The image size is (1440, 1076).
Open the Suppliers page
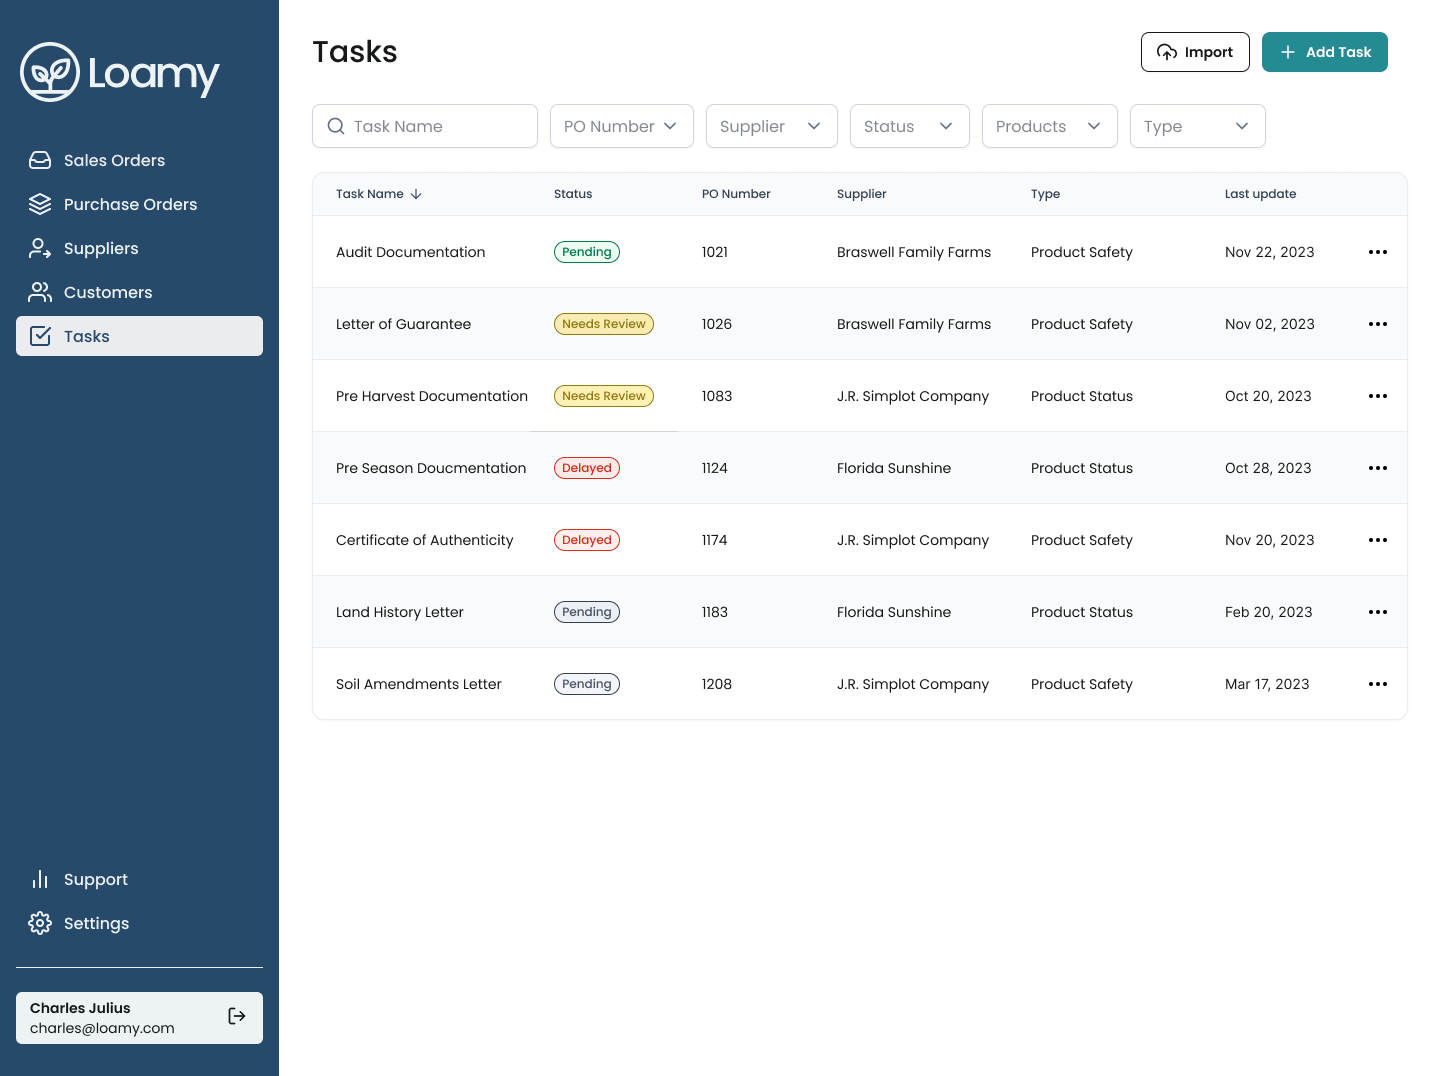[x=139, y=248]
